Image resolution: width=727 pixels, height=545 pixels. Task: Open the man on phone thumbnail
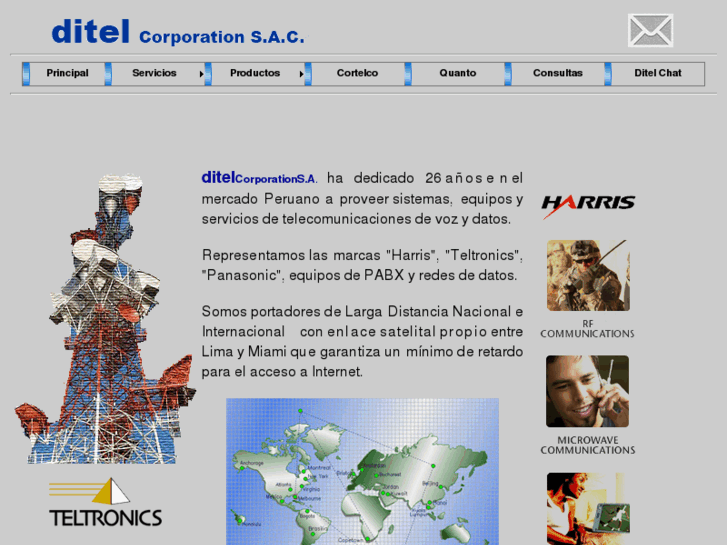587,391
